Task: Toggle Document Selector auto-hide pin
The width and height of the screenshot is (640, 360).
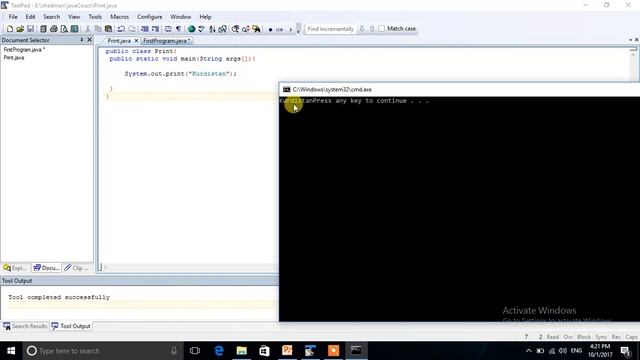Action: point(82,40)
